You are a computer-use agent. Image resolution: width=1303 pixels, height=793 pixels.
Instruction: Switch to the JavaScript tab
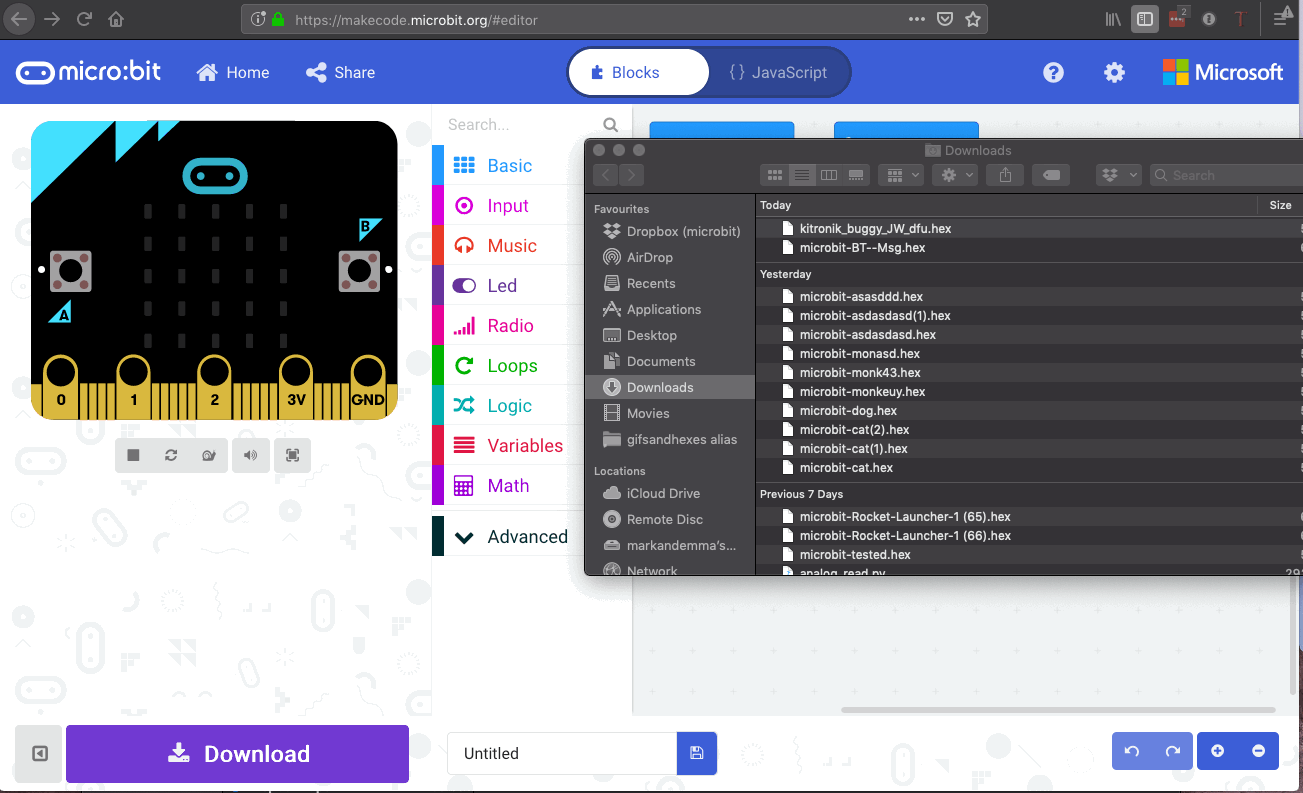(781, 72)
